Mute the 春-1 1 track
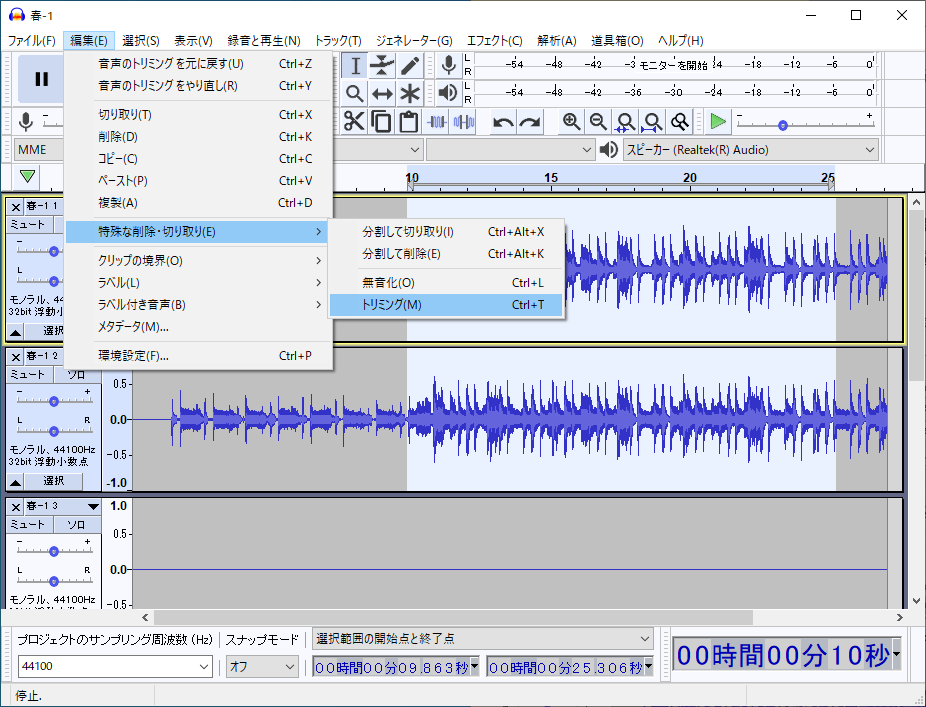Viewport: 926px width, 707px height. click(28, 225)
